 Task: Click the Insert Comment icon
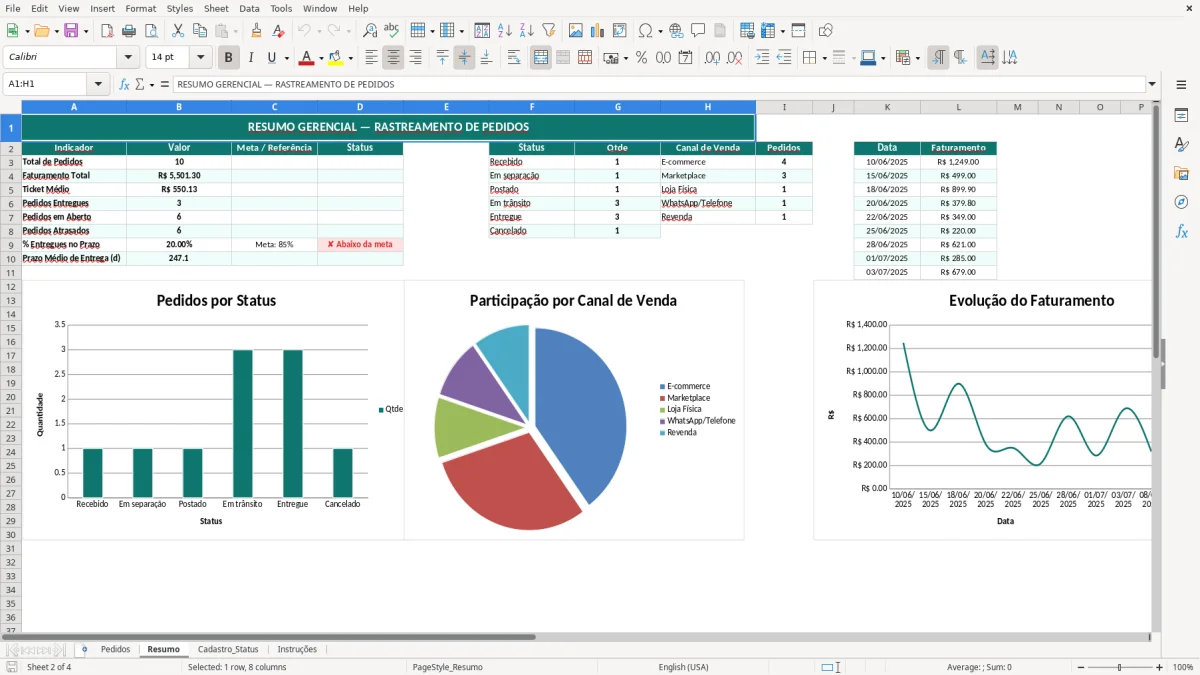pos(698,31)
